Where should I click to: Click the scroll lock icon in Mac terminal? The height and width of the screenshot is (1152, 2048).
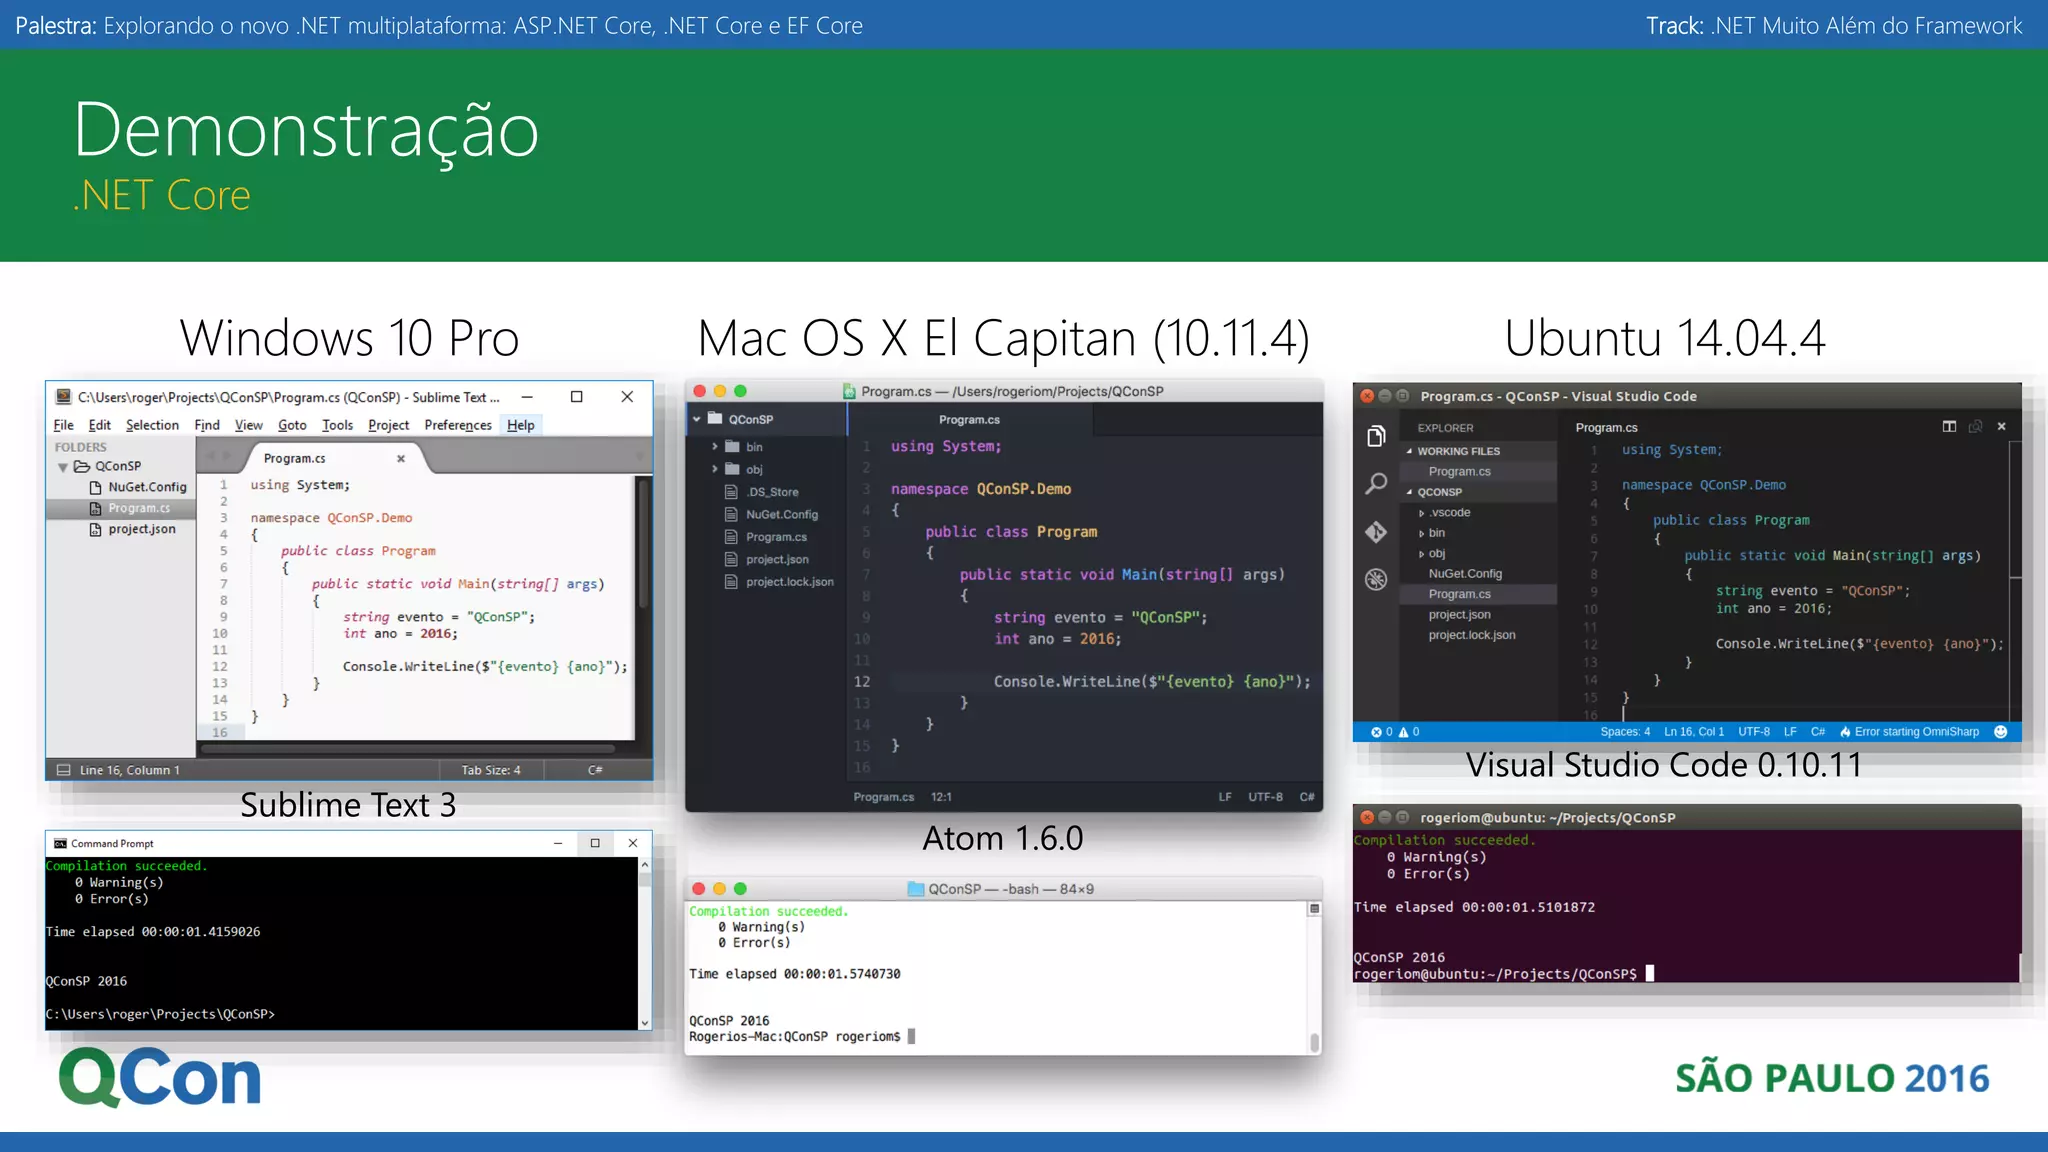point(1314,909)
